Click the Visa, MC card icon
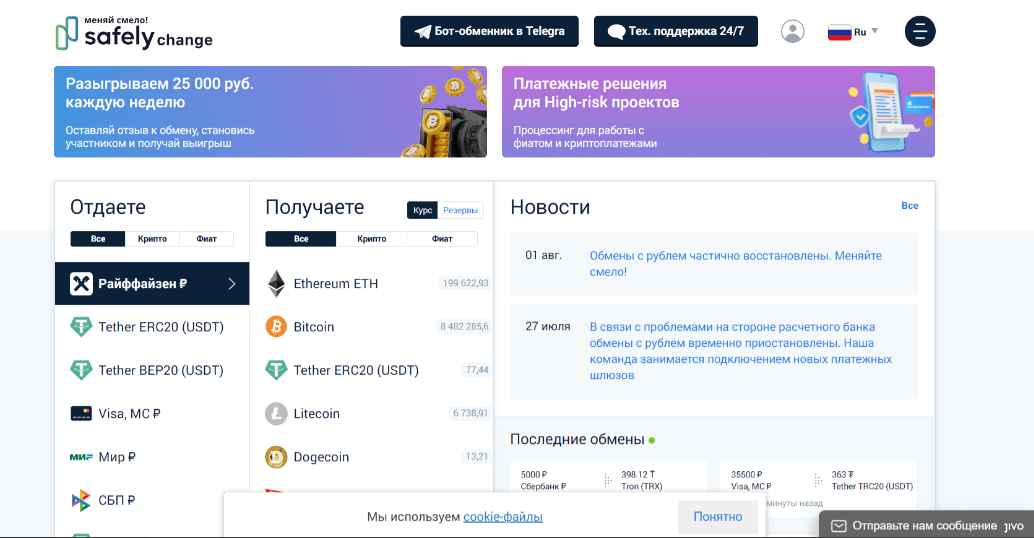Image resolution: width=1034 pixels, height=538 pixels. coord(81,413)
